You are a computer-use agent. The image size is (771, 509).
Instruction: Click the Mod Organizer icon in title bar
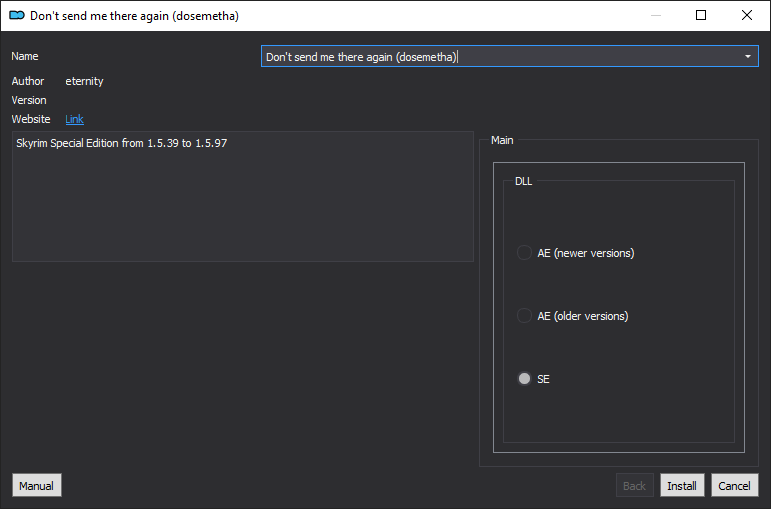pos(17,16)
